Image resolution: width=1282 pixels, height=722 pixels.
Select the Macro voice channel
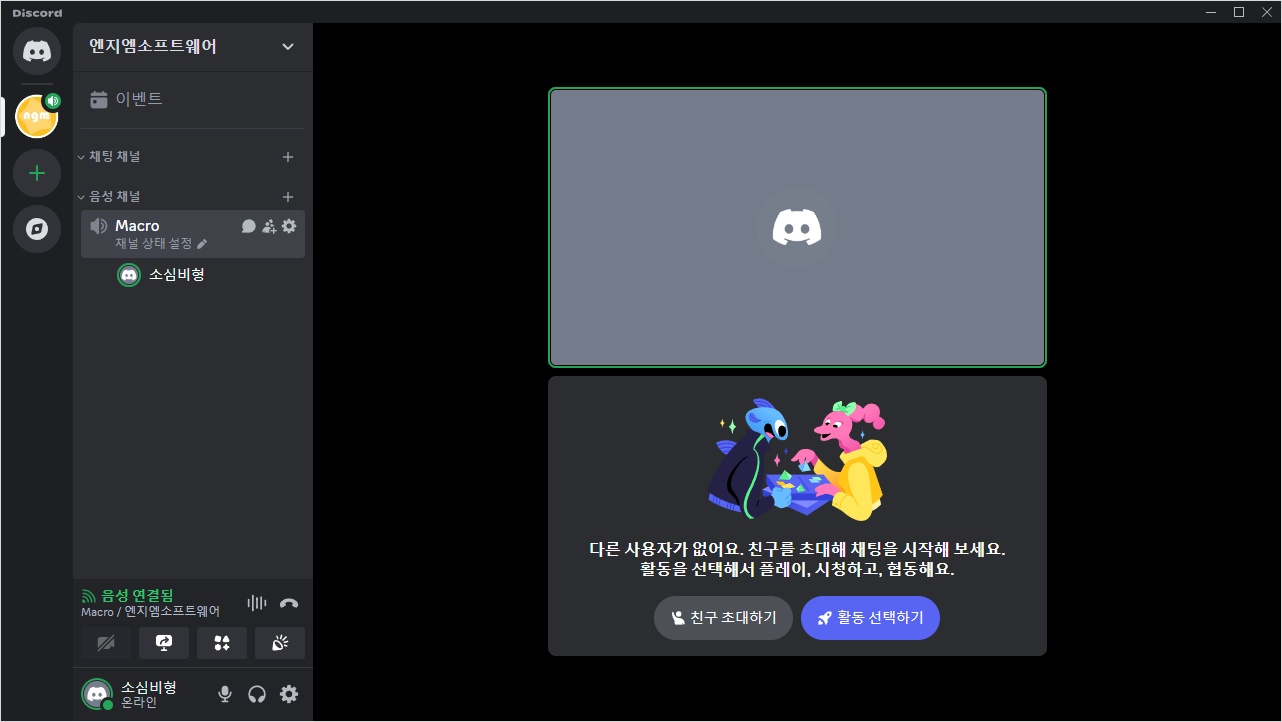coord(193,234)
